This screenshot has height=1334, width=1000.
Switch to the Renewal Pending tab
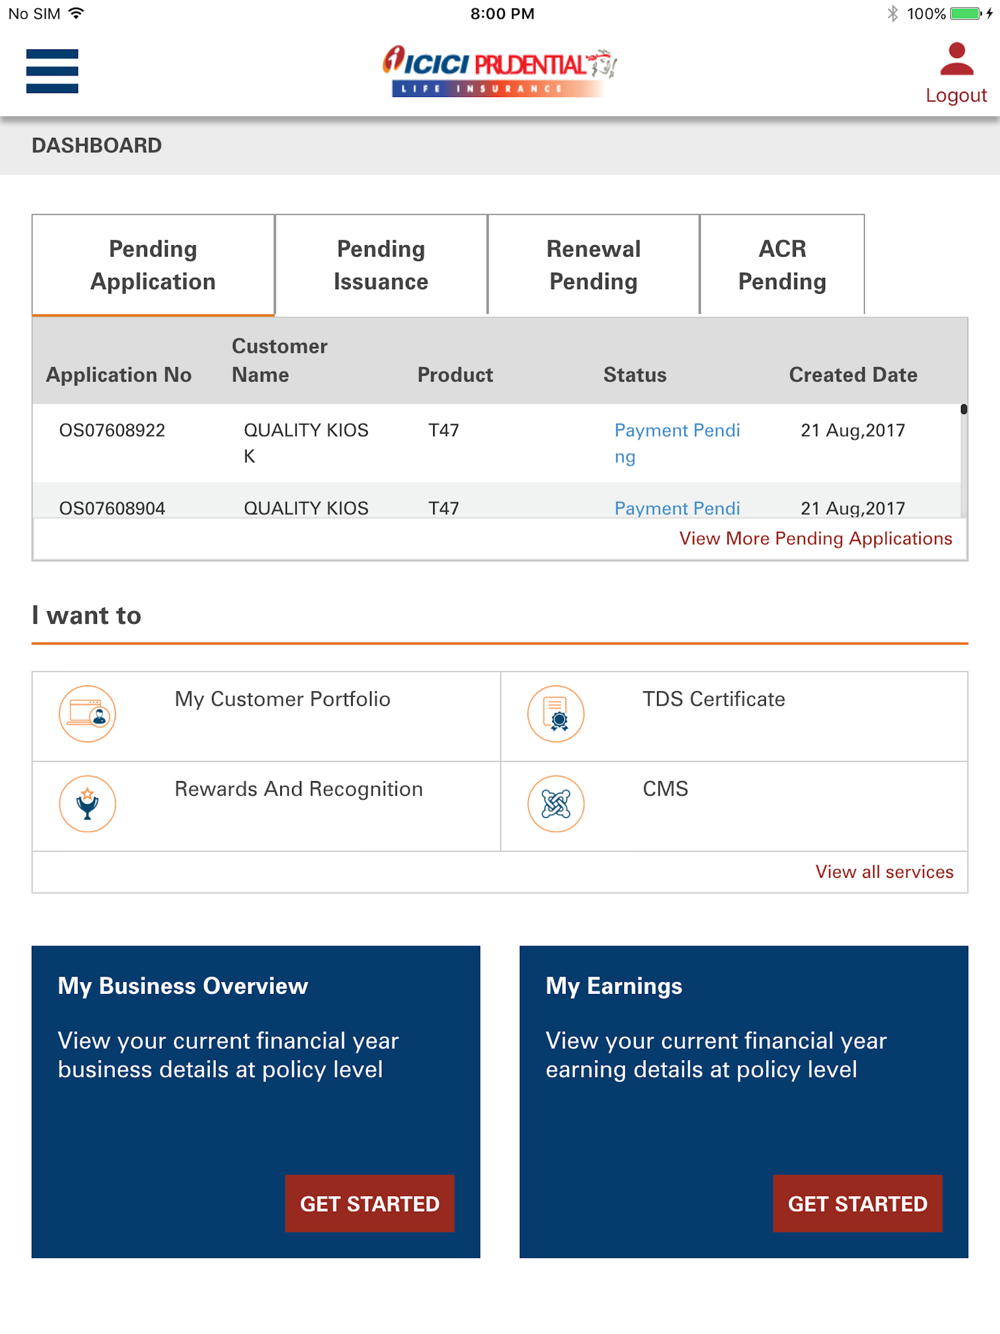[594, 265]
